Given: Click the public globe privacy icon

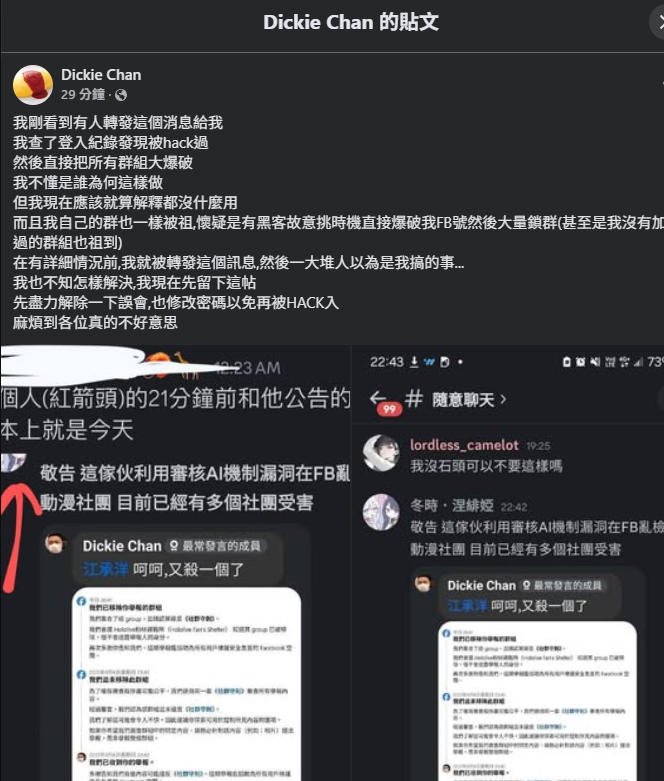Looking at the screenshot, I should [121, 95].
